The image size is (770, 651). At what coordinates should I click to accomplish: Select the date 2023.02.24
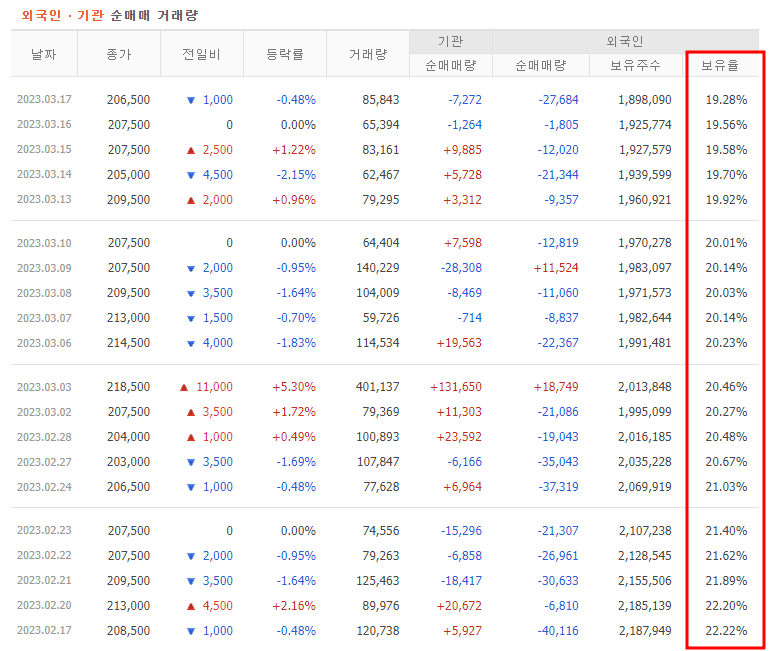(44, 488)
